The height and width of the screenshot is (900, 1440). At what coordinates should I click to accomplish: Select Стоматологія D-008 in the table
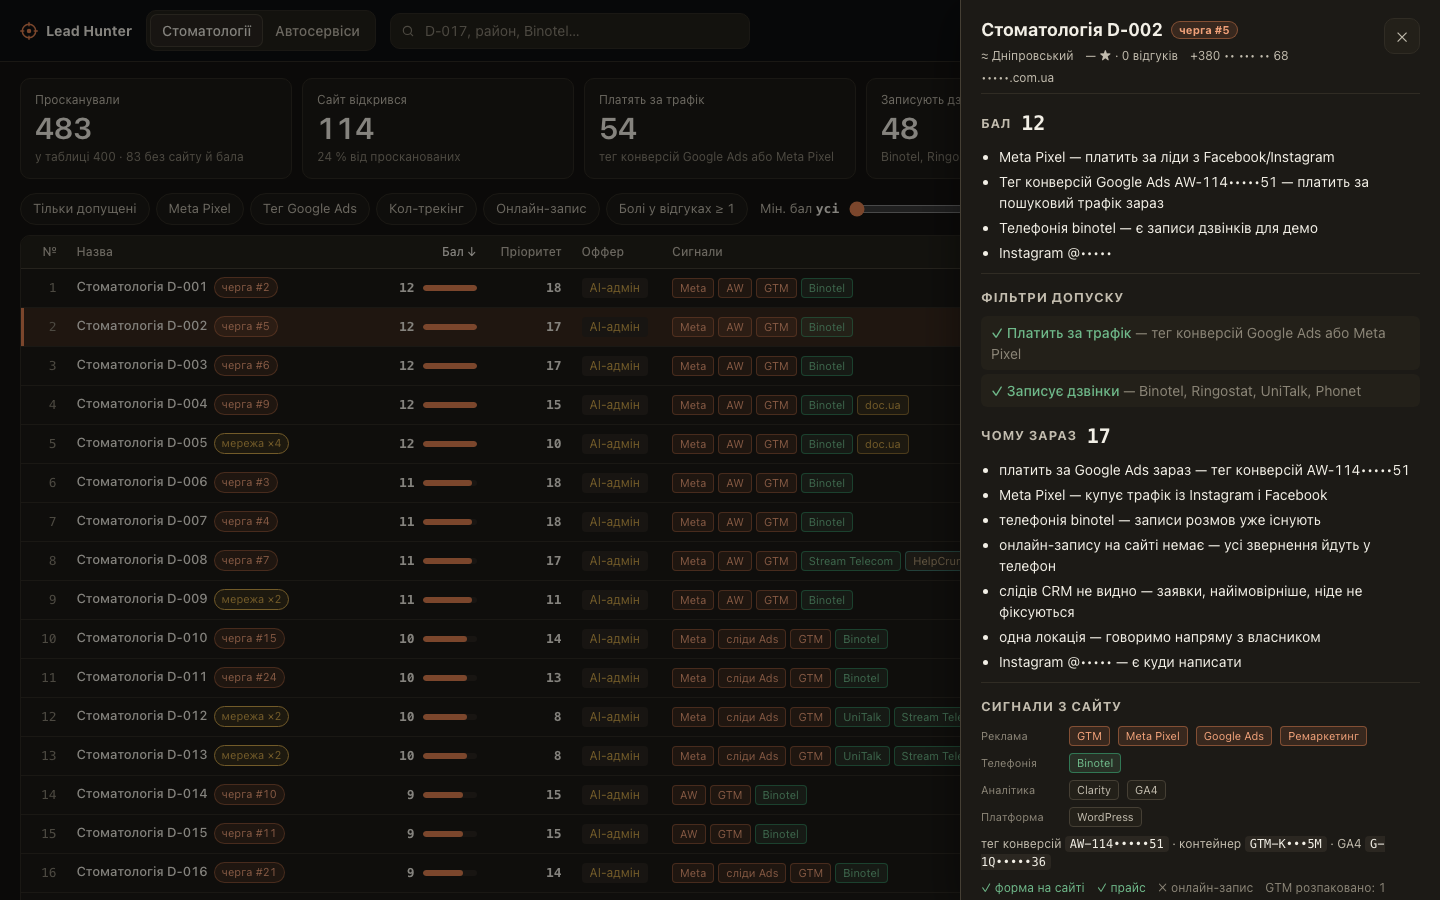pyautogui.click(x=490, y=561)
